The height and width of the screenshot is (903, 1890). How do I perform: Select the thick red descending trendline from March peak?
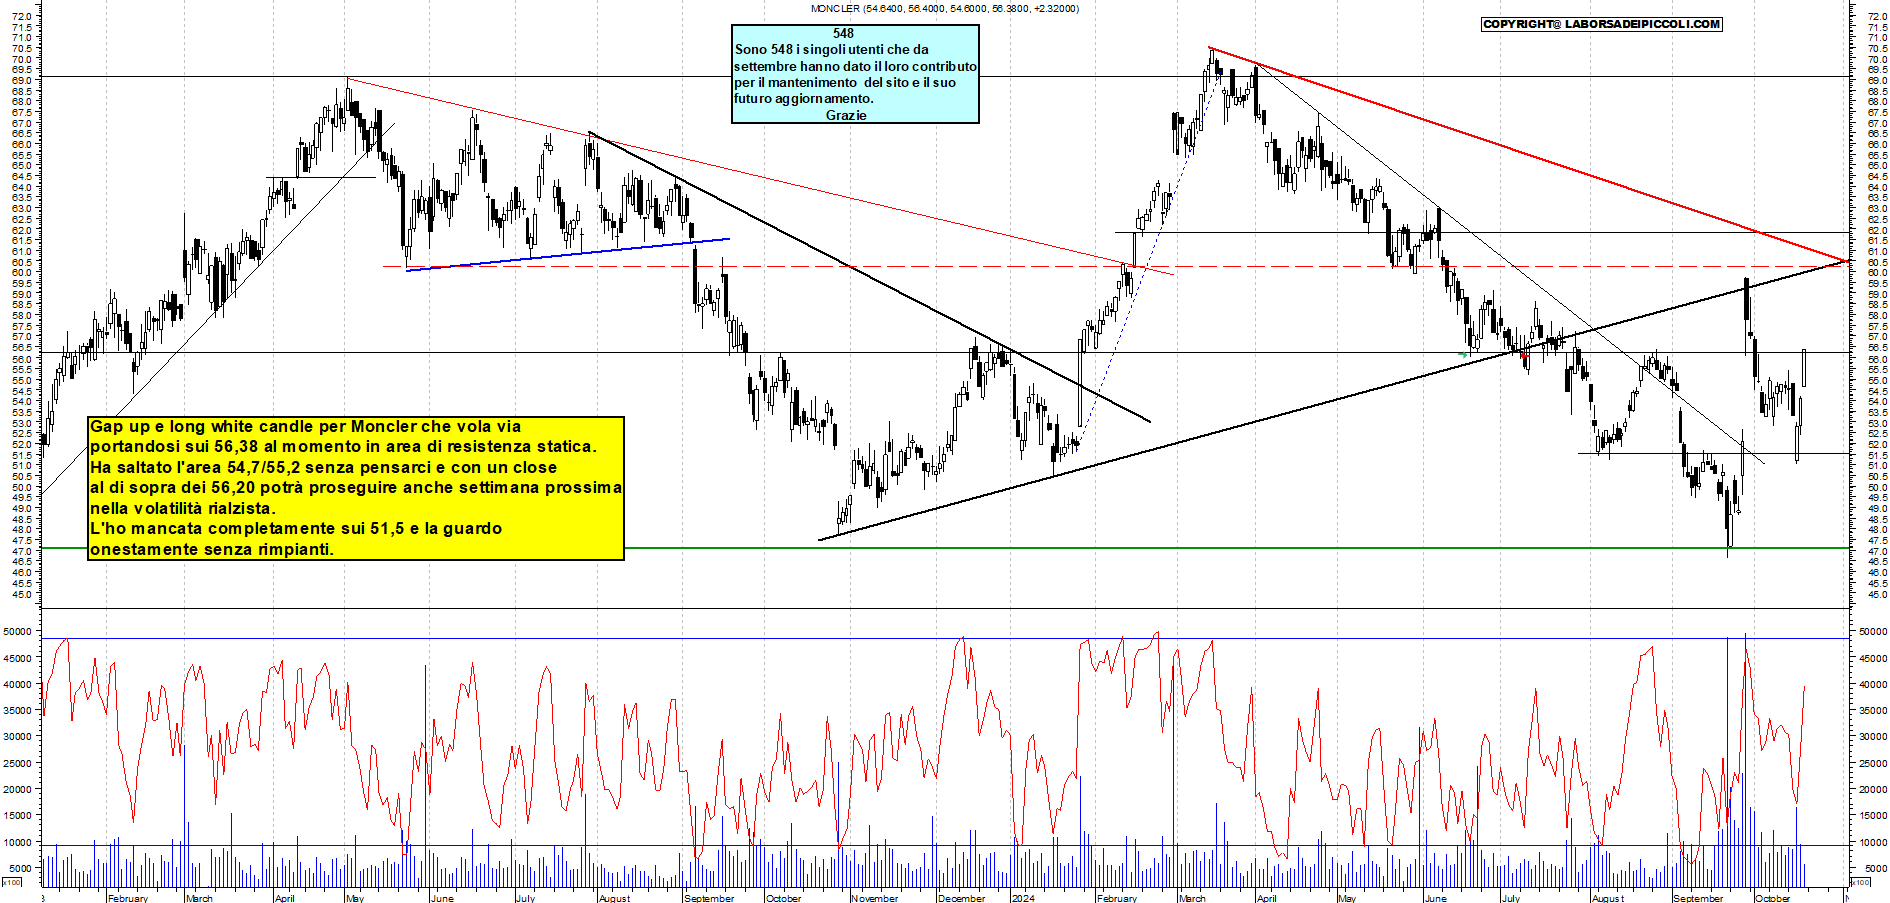point(1528,155)
